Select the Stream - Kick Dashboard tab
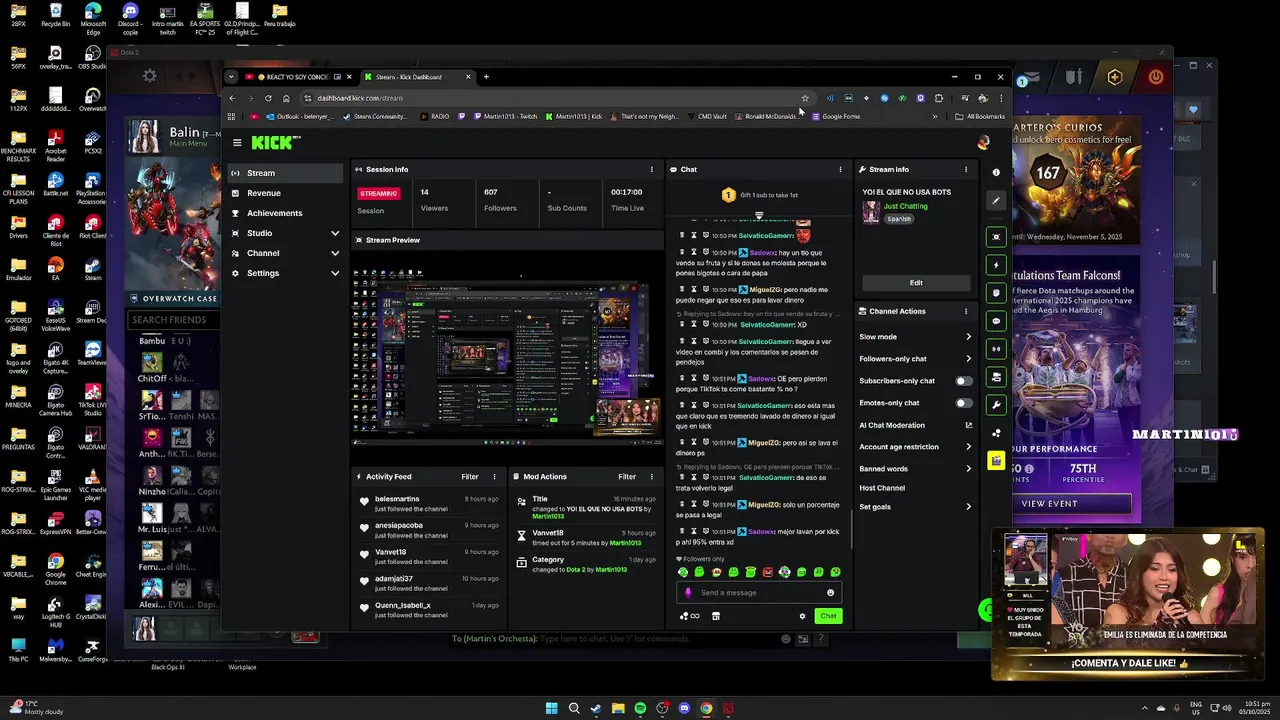 click(417, 77)
